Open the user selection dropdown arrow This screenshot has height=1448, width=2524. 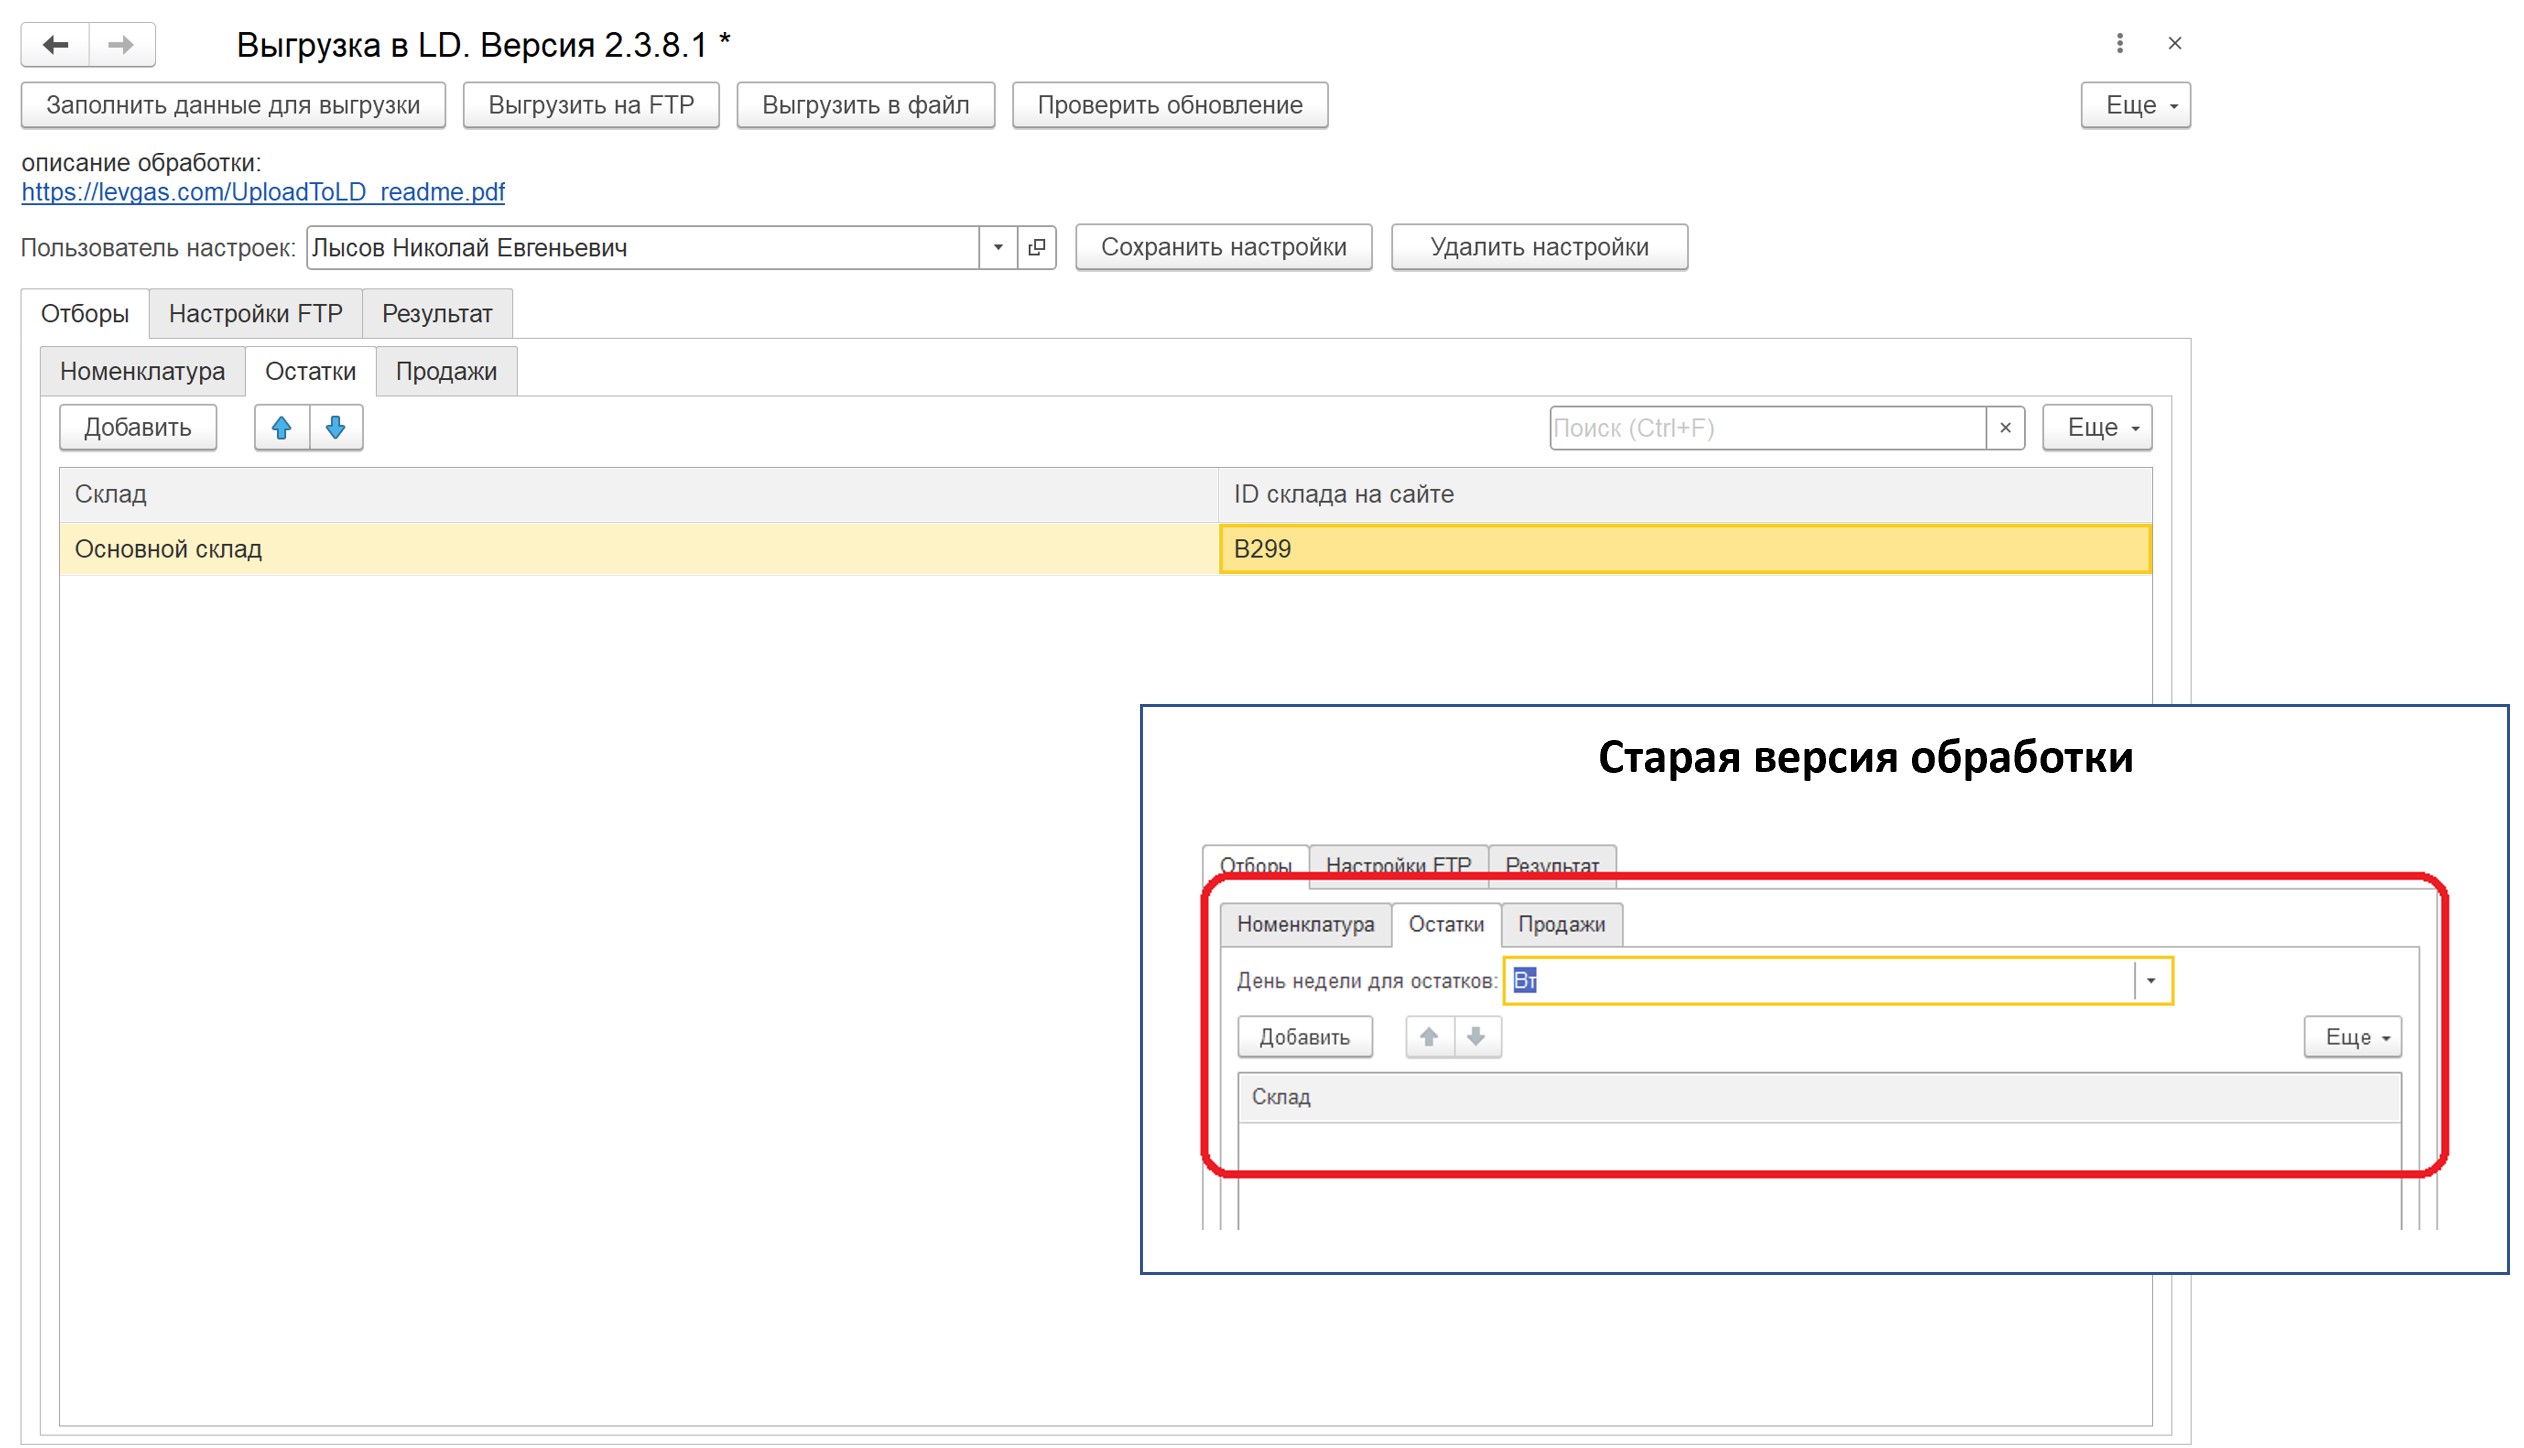point(998,248)
